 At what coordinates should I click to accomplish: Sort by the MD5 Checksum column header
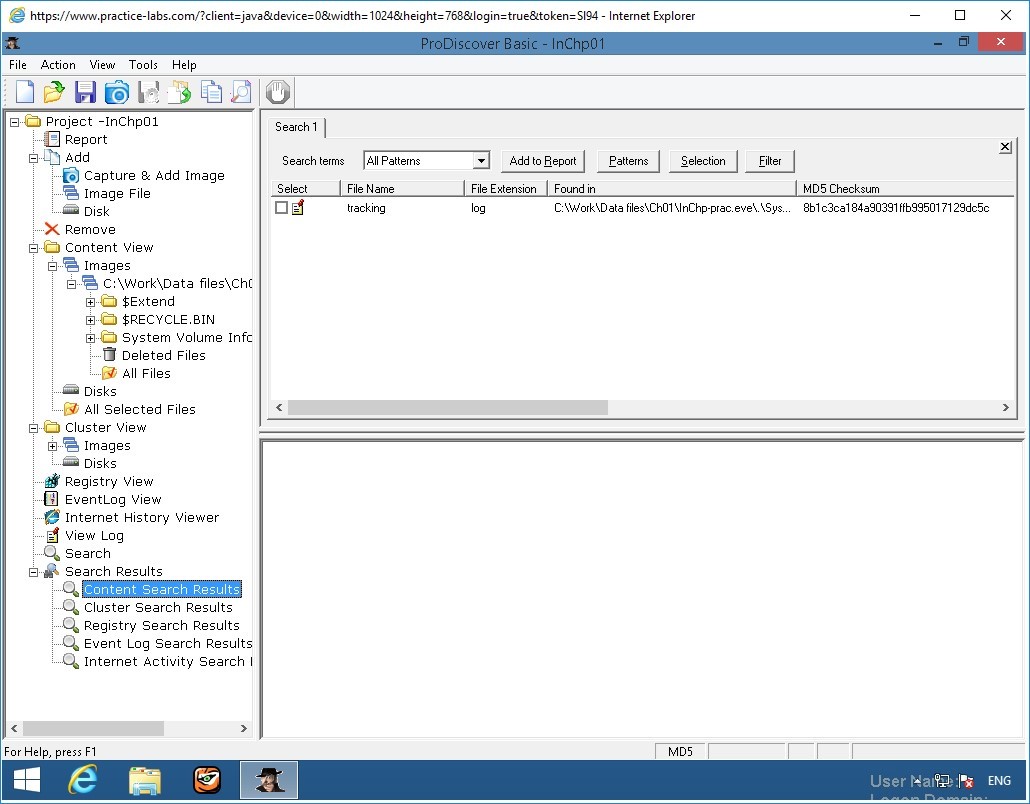click(x=905, y=189)
